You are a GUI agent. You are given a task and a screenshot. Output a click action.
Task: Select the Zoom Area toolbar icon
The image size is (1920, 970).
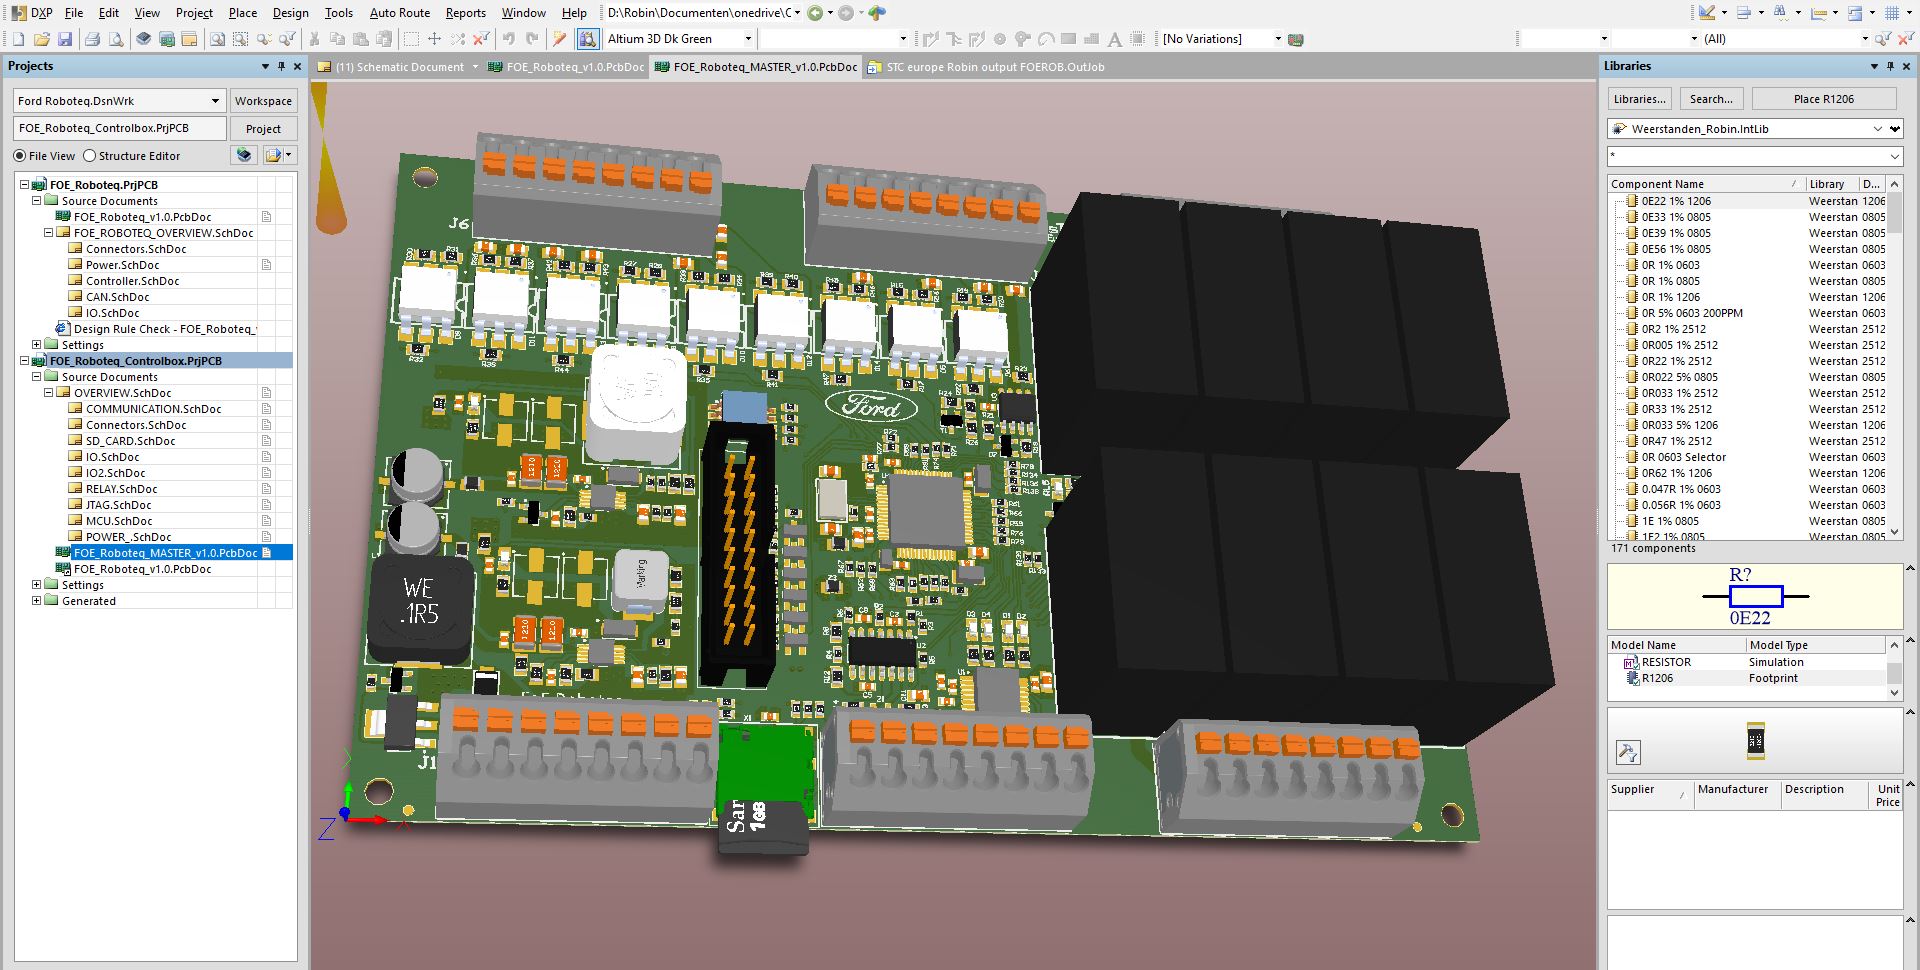coord(240,39)
